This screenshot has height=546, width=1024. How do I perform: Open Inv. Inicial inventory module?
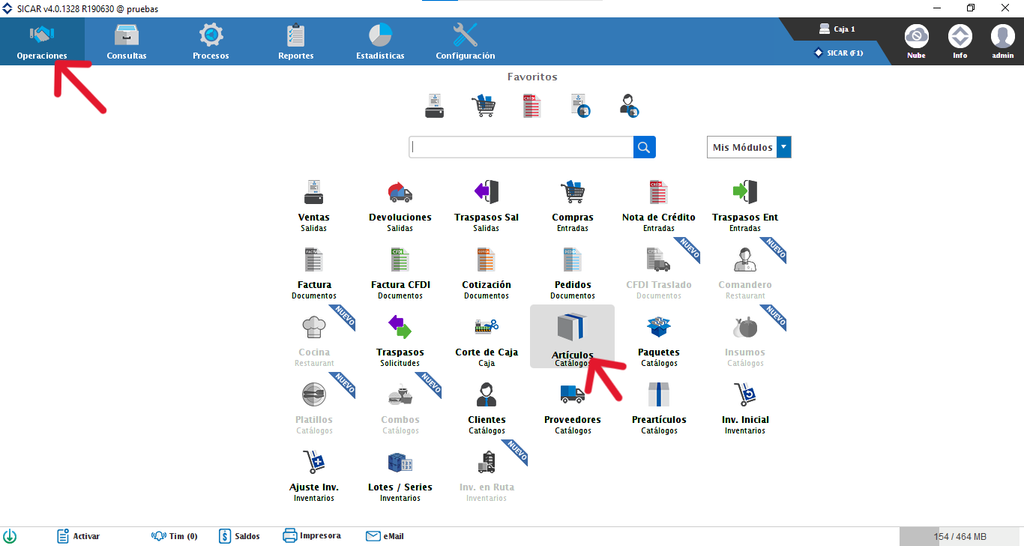[x=745, y=408]
